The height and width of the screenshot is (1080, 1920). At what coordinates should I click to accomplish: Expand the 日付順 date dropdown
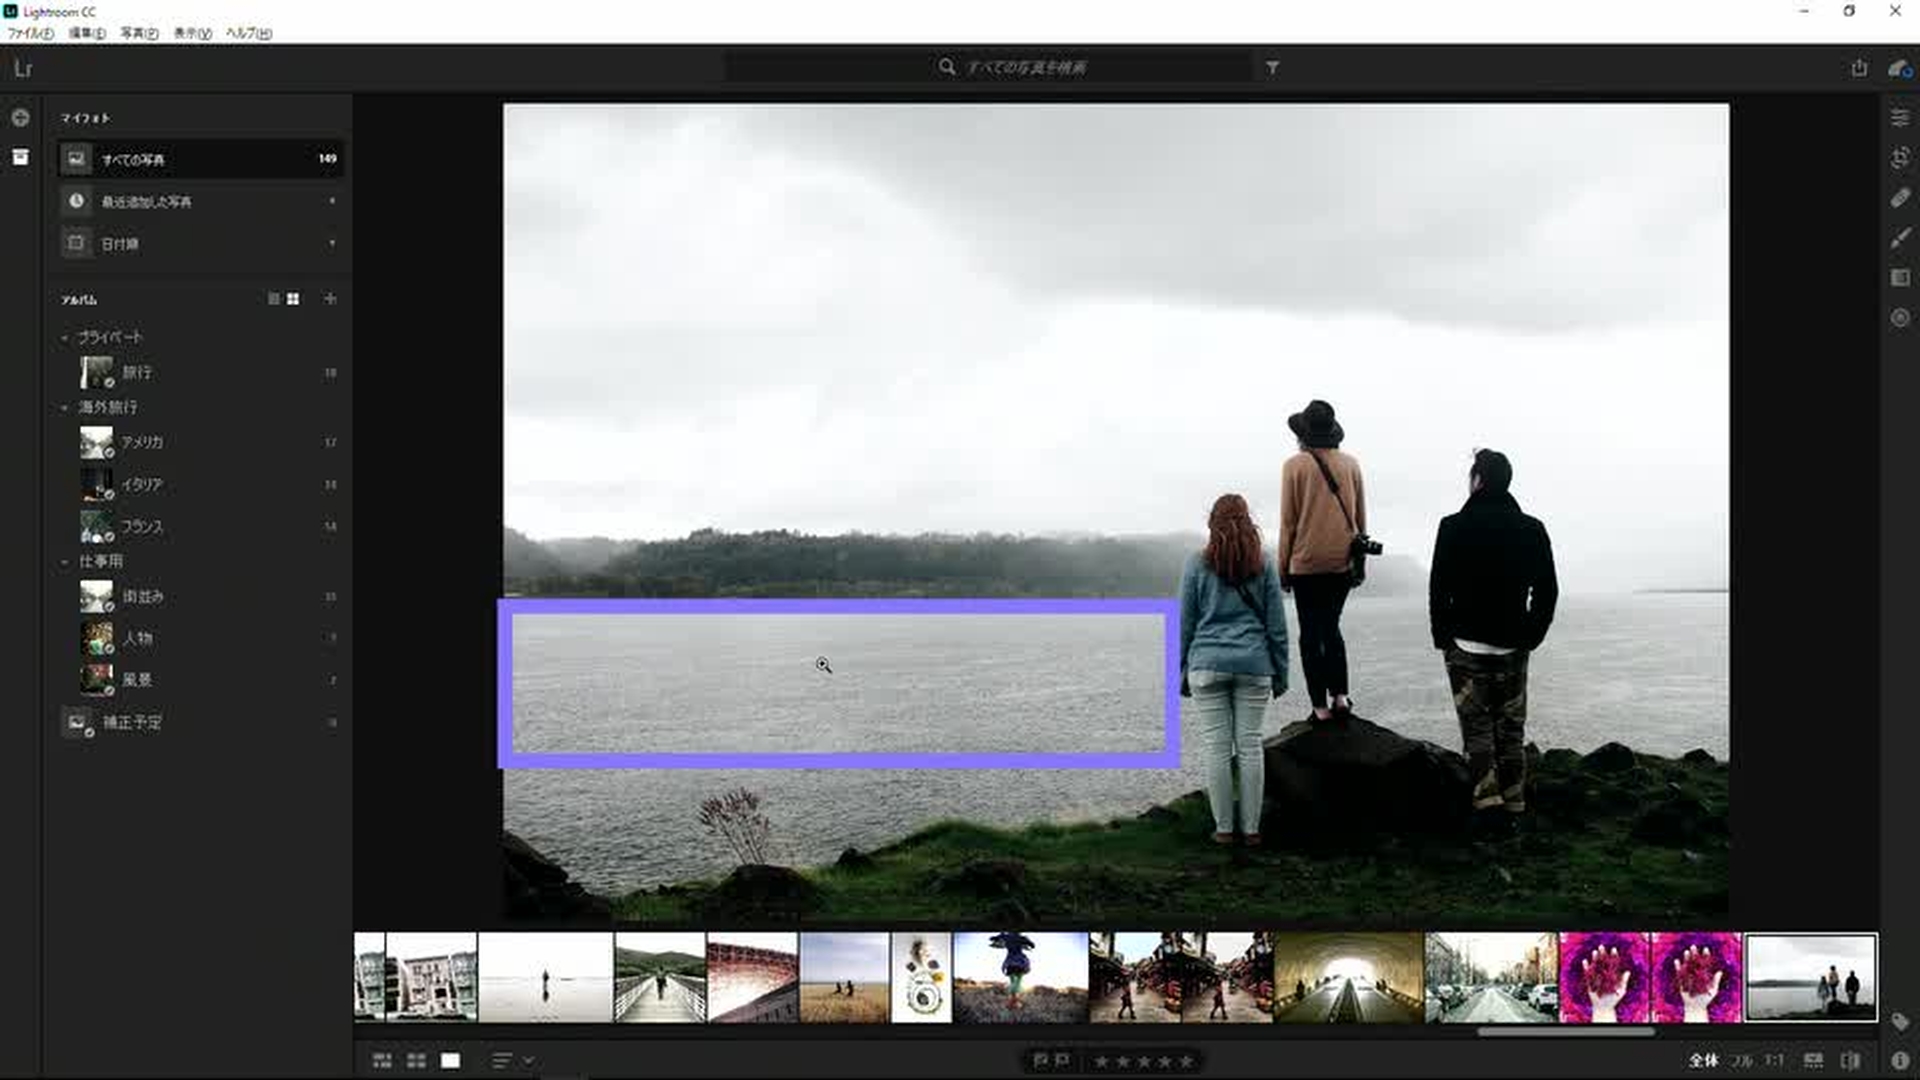tap(332, 243)
